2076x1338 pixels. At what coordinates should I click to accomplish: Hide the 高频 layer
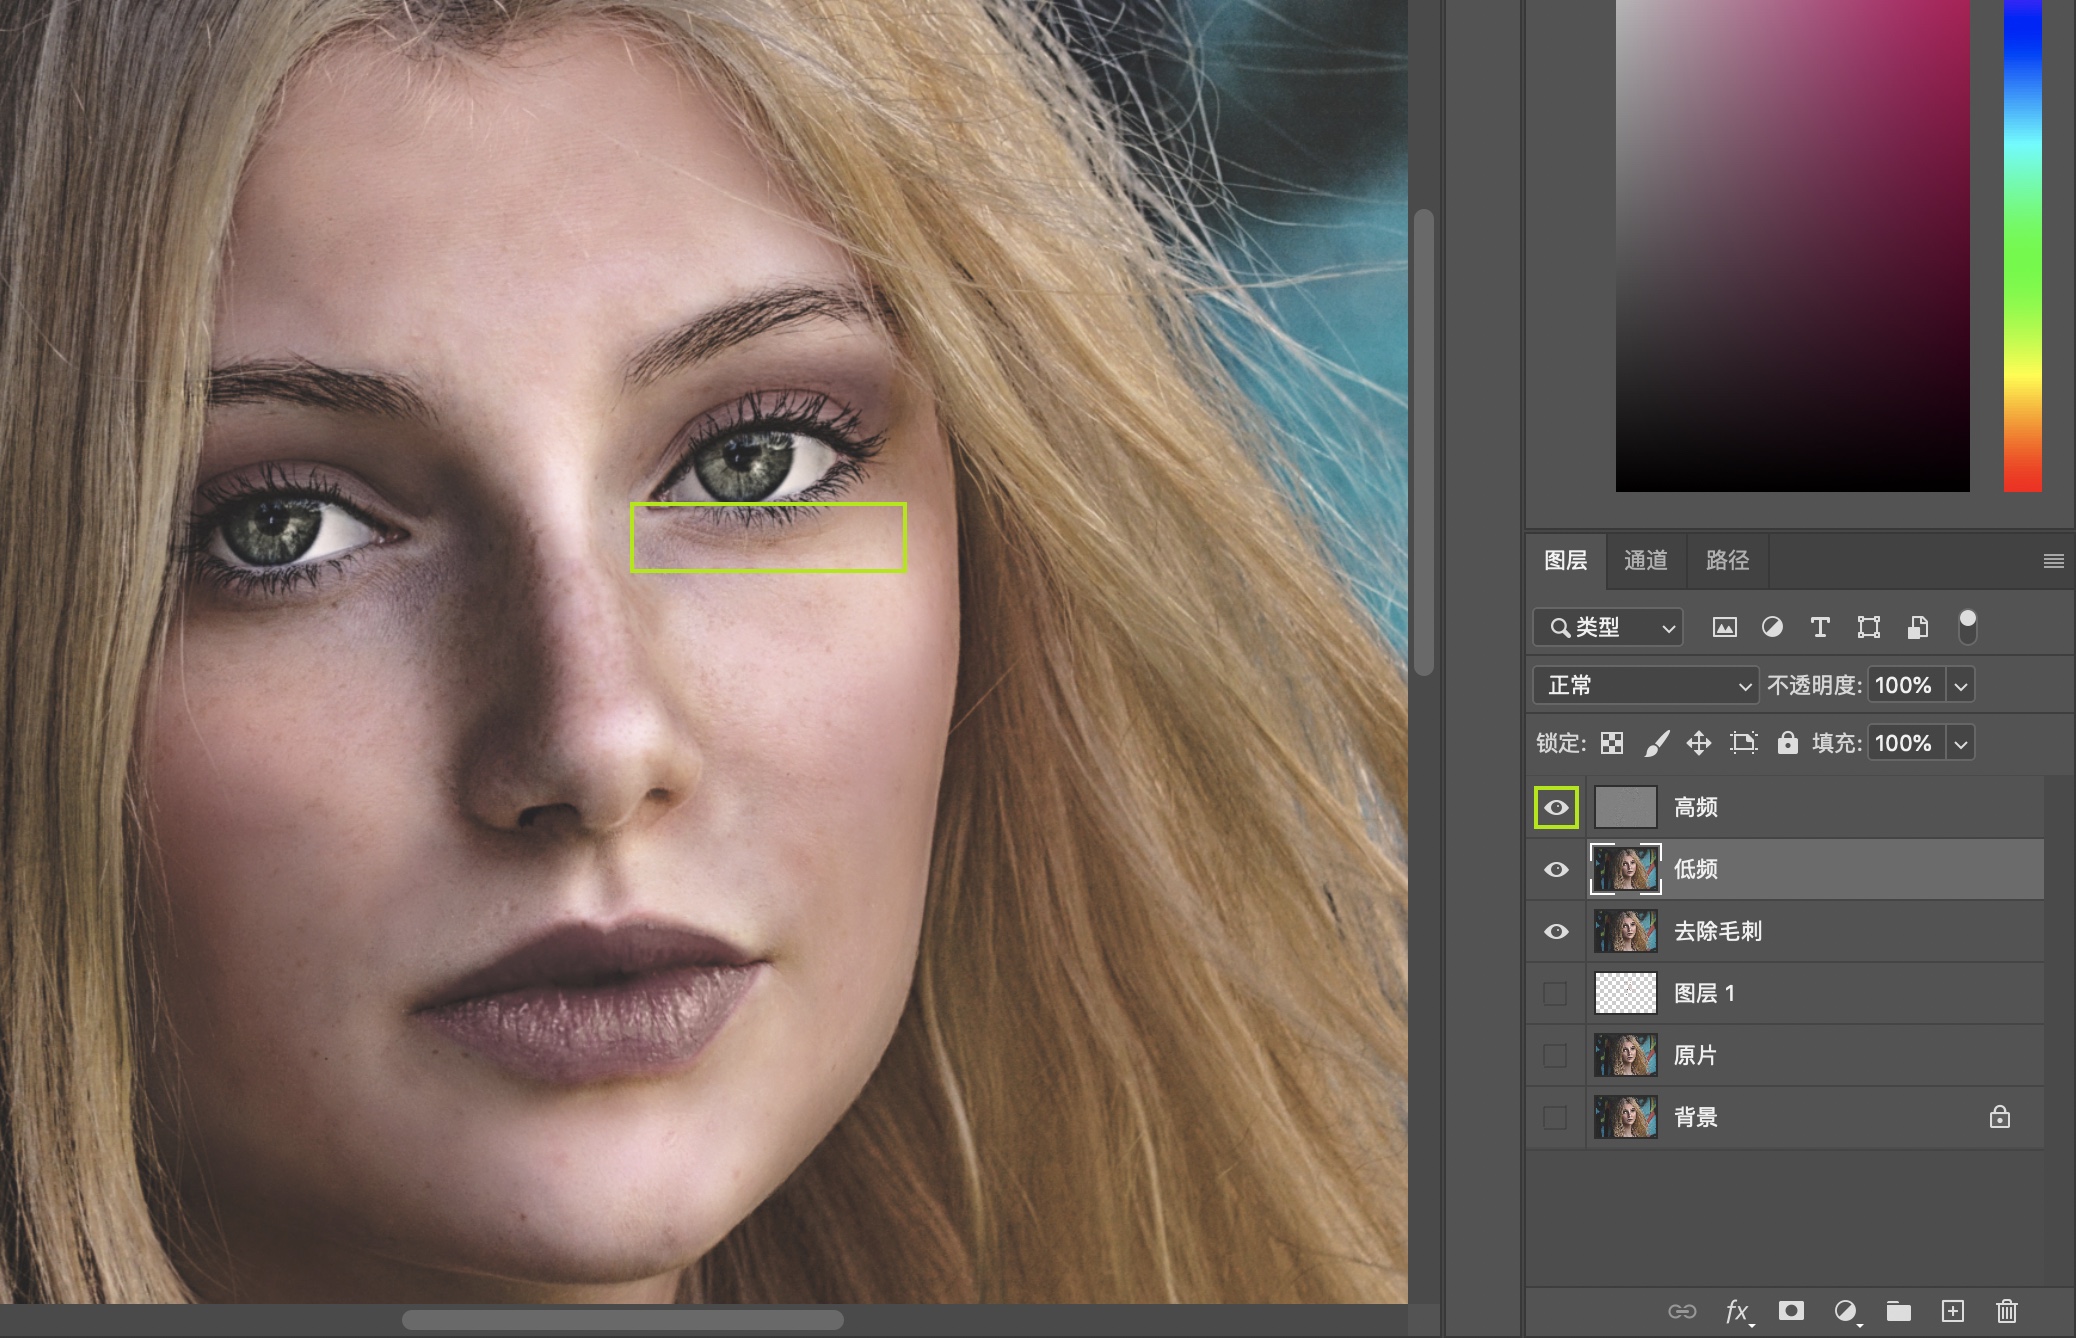click(x=1556, y=807)
